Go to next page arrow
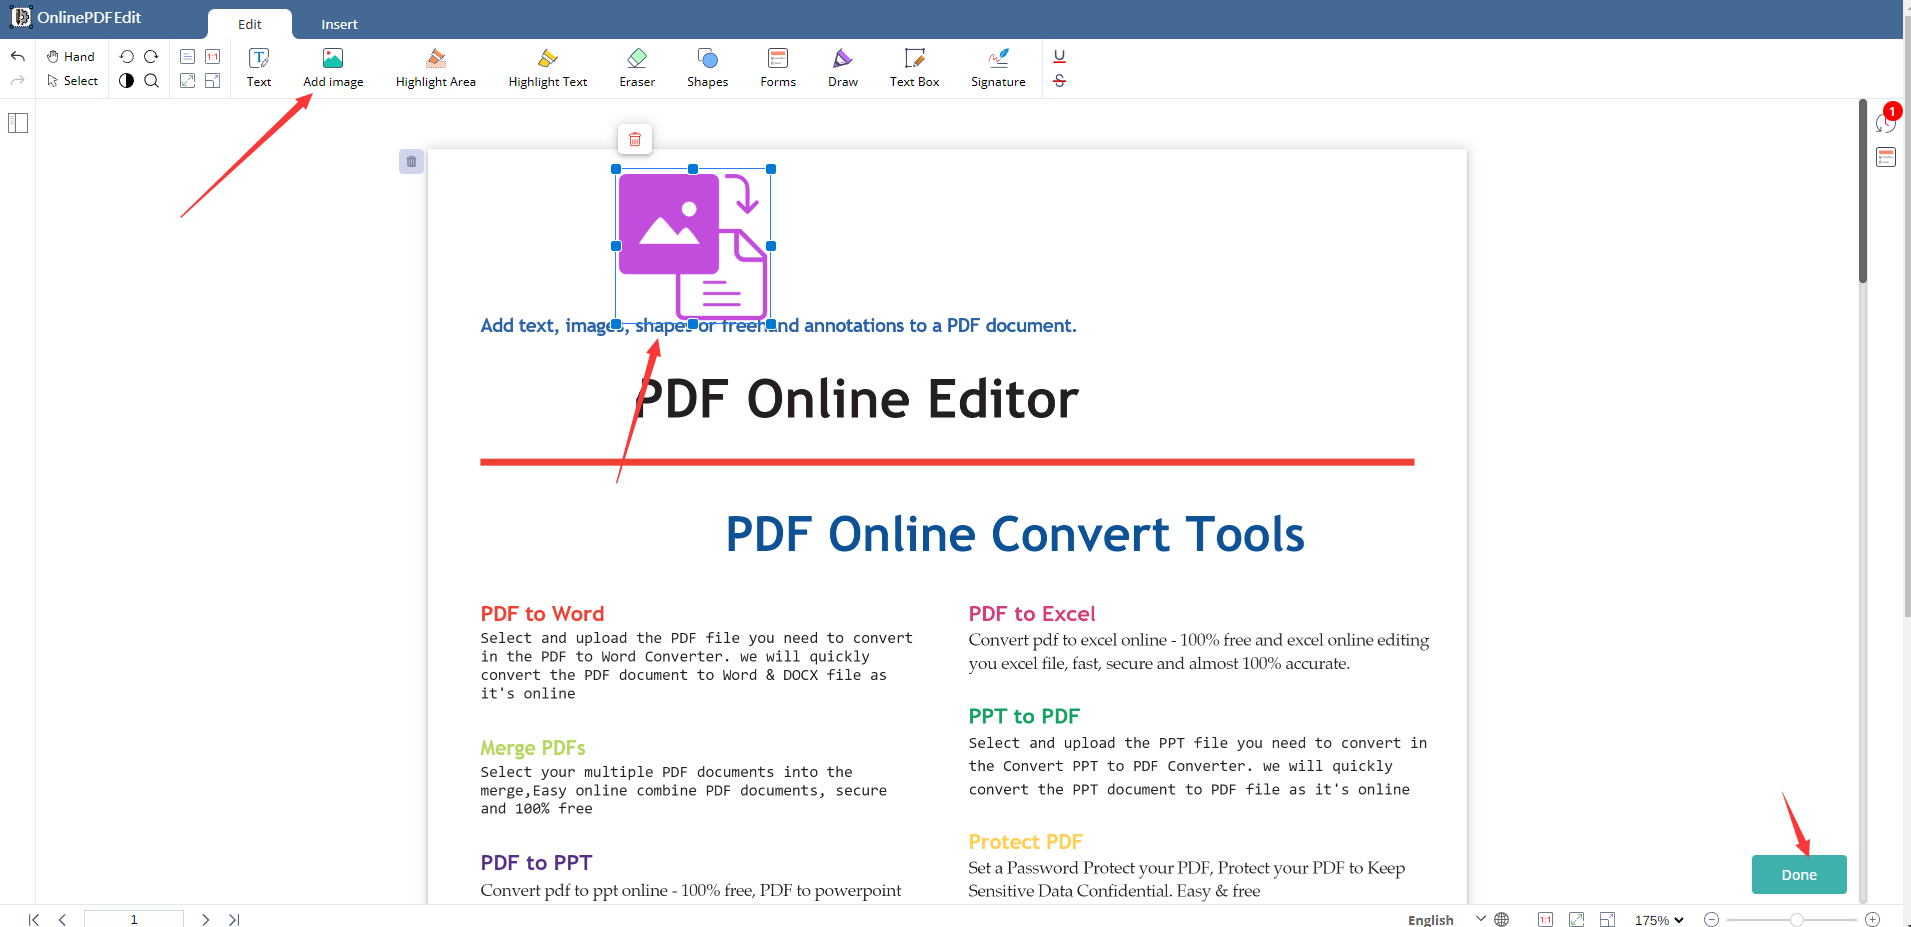The width and height of the screenshot is (1911, 927). (x=205, y=920)
